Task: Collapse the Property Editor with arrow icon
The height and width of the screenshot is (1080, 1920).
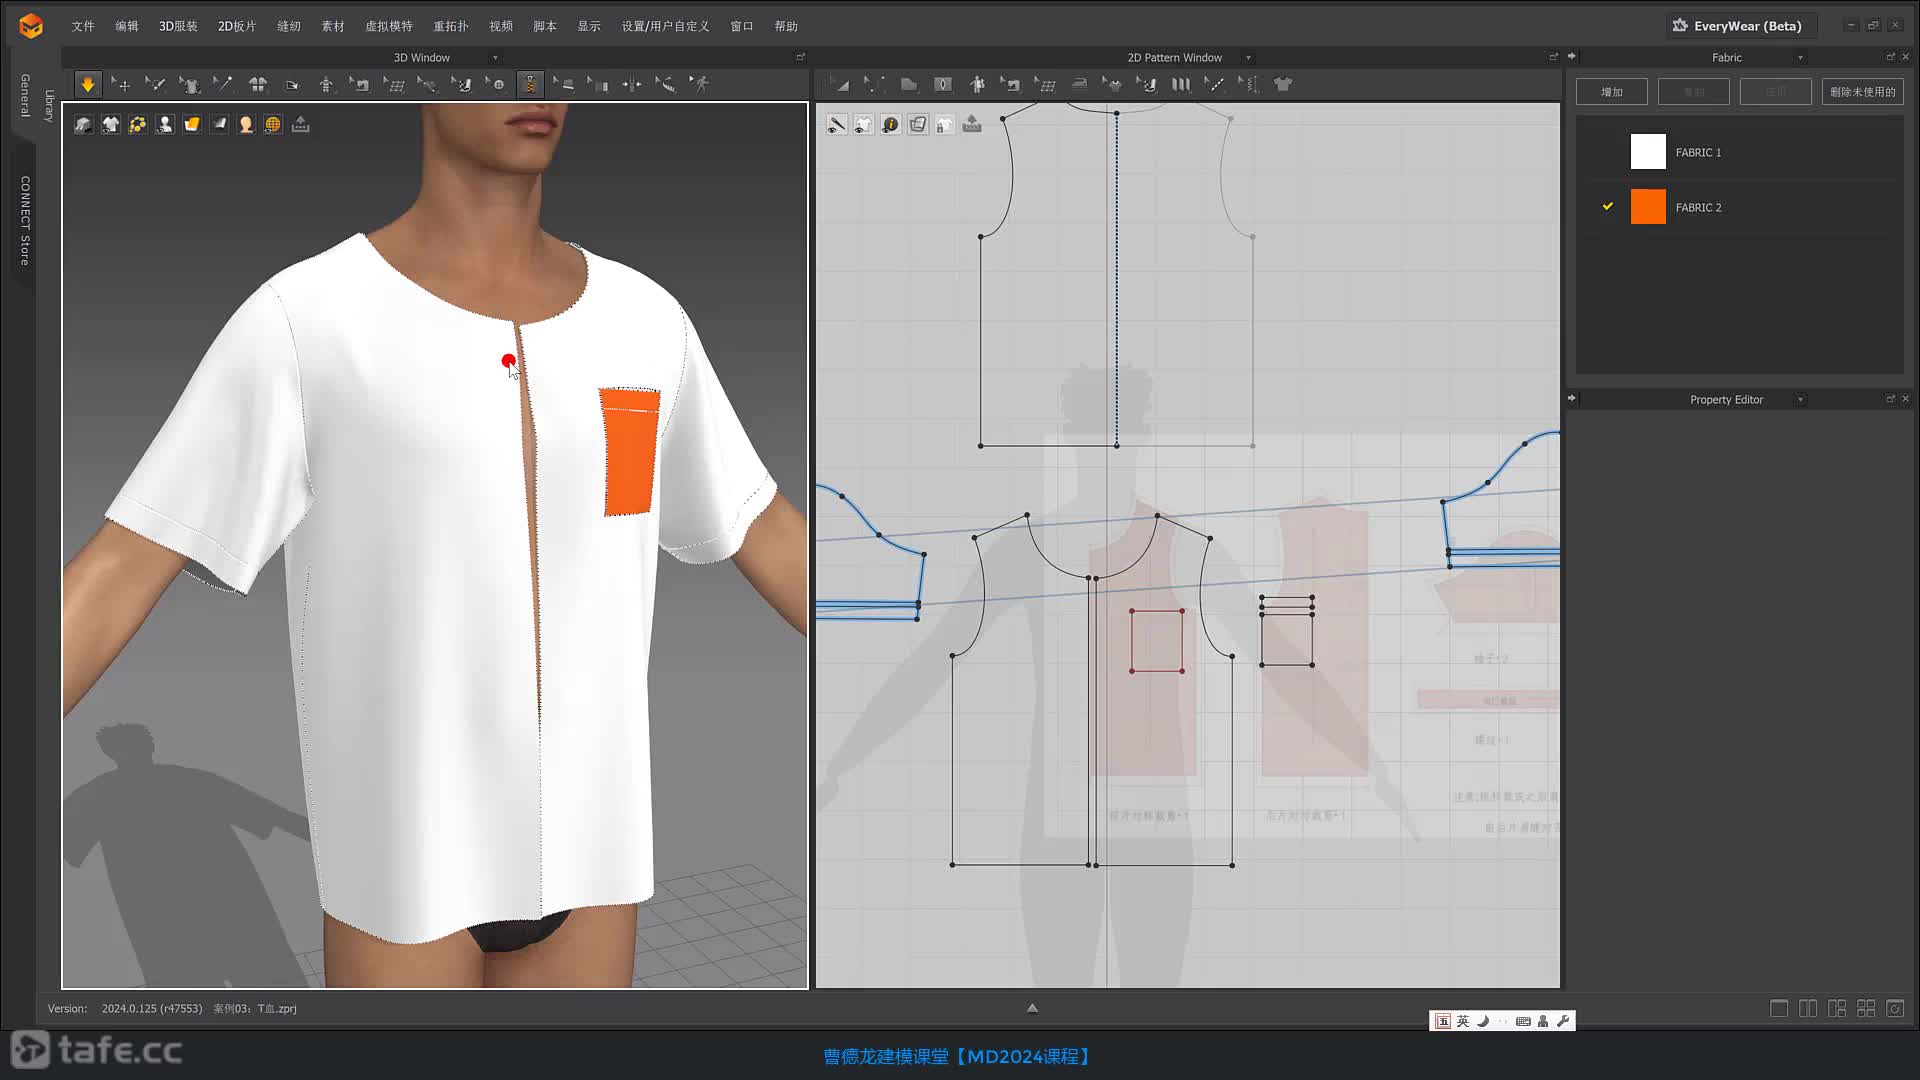Action: (x=1572, y=398)
